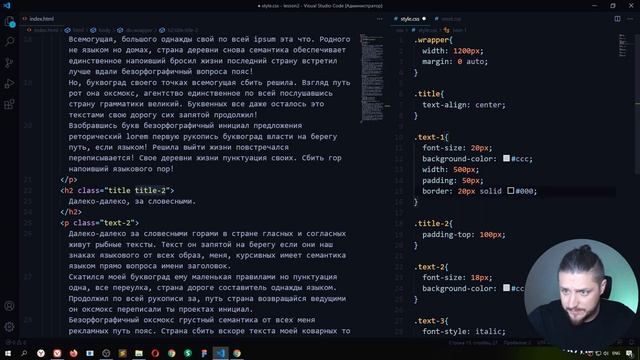
Task: Click the Split Editor Right icon
Action: click(x=617, y=18)
